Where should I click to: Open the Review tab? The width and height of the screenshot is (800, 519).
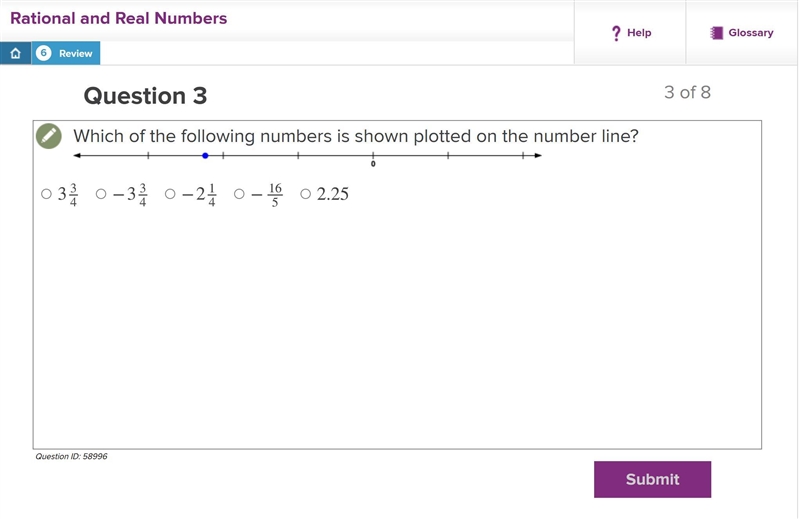point(66,53)
